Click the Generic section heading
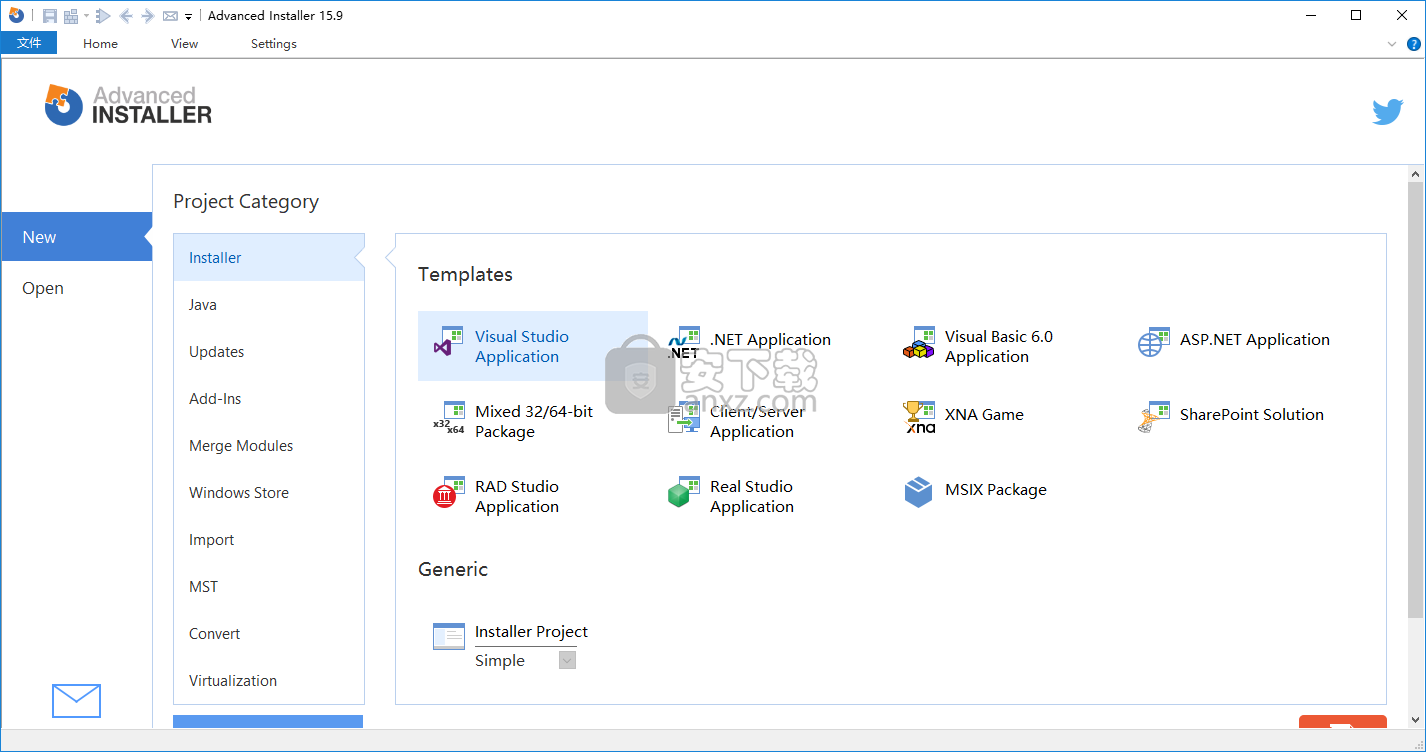The width and height of the screenshot is (1426, 752). click(453, 569)
